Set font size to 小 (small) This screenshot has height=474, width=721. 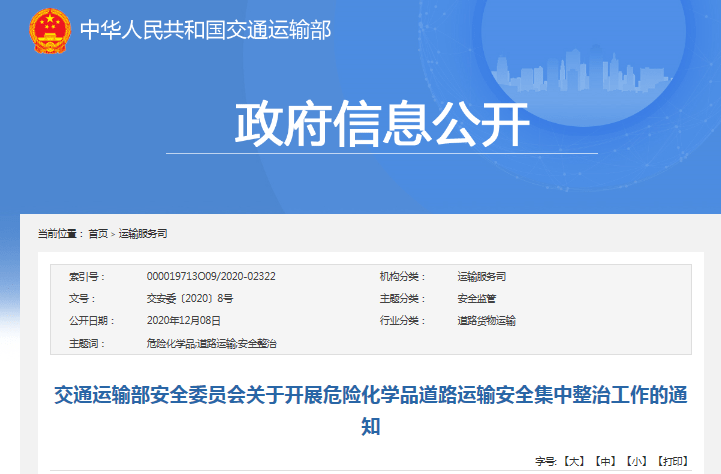tap(636, 461)
